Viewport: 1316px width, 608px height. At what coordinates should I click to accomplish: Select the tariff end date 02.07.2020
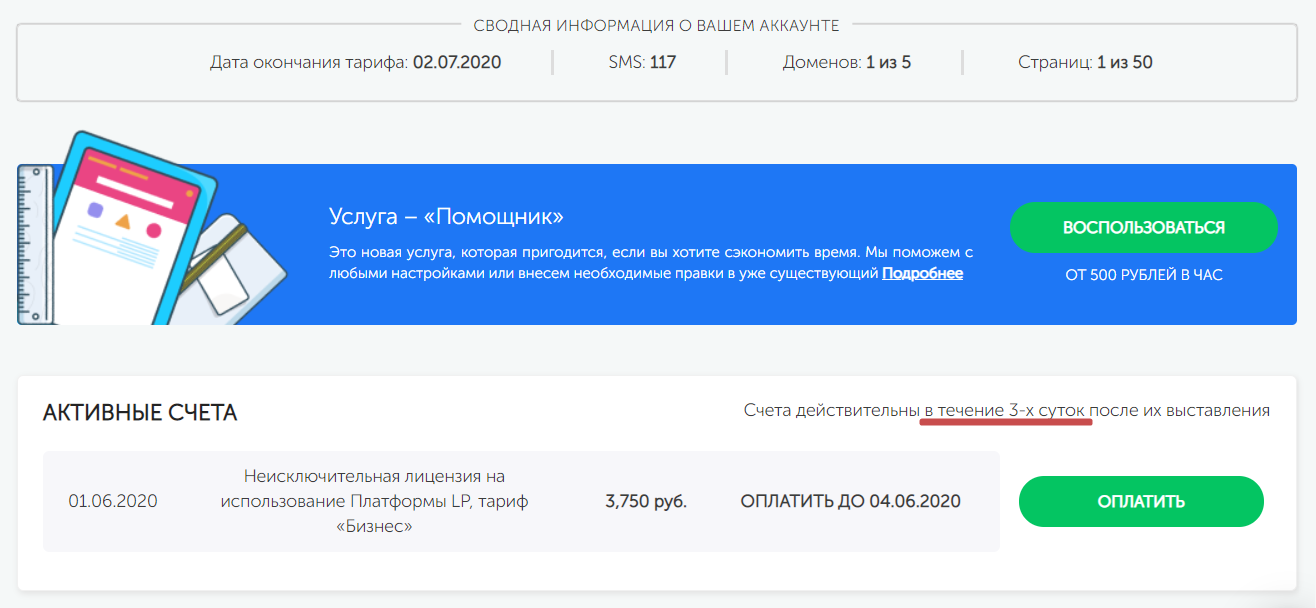tap(457, 62)
